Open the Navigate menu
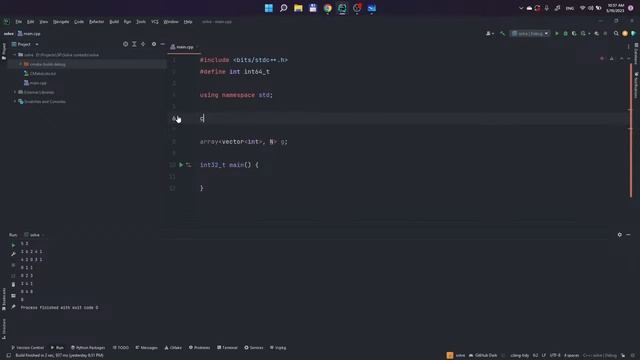Screen dimensions: 640x360 point(61,22)
